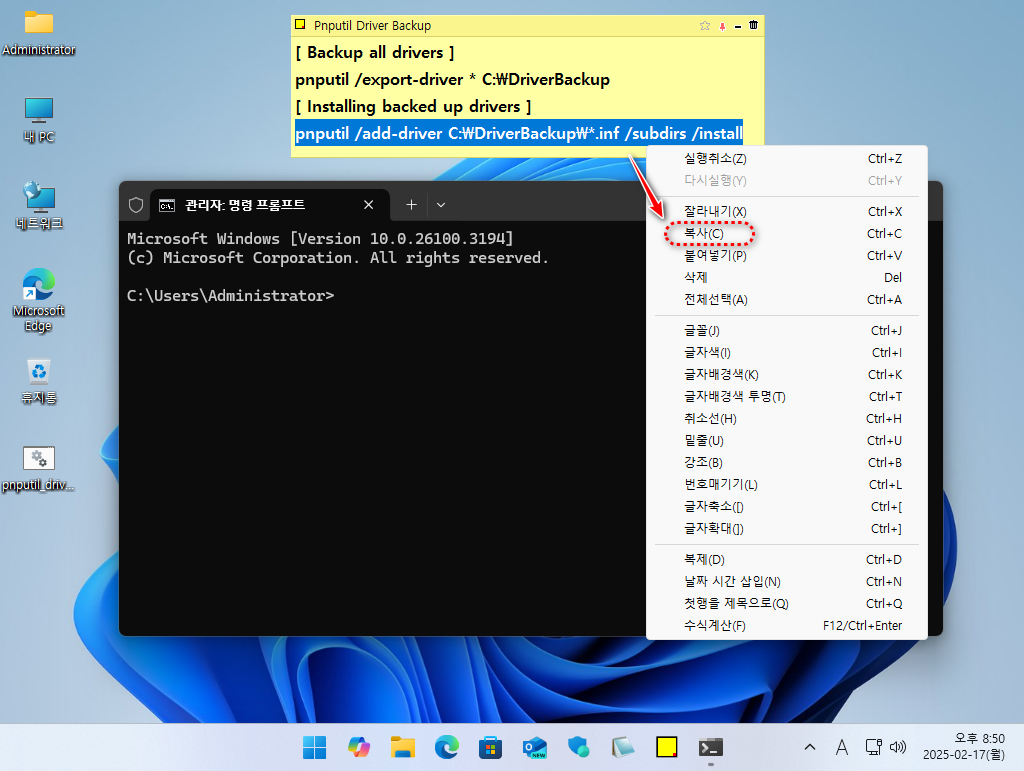
Task: Select 글자배경색(K) menu entry
Action: (786, 375)
